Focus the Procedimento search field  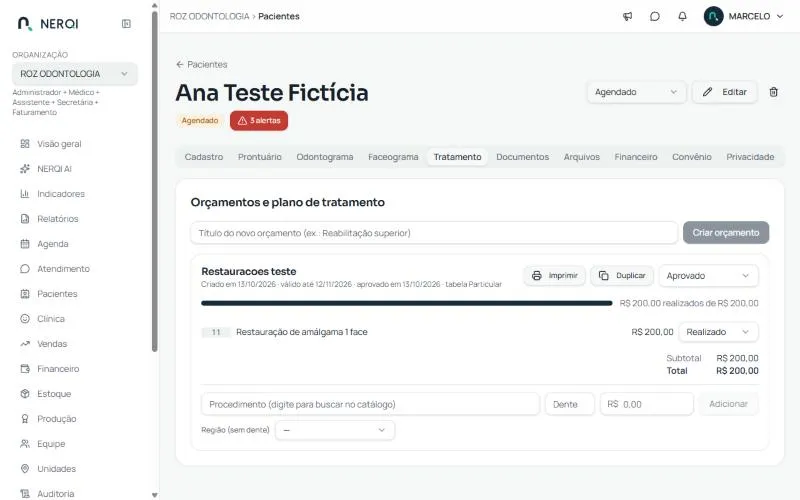coord(370,404)
